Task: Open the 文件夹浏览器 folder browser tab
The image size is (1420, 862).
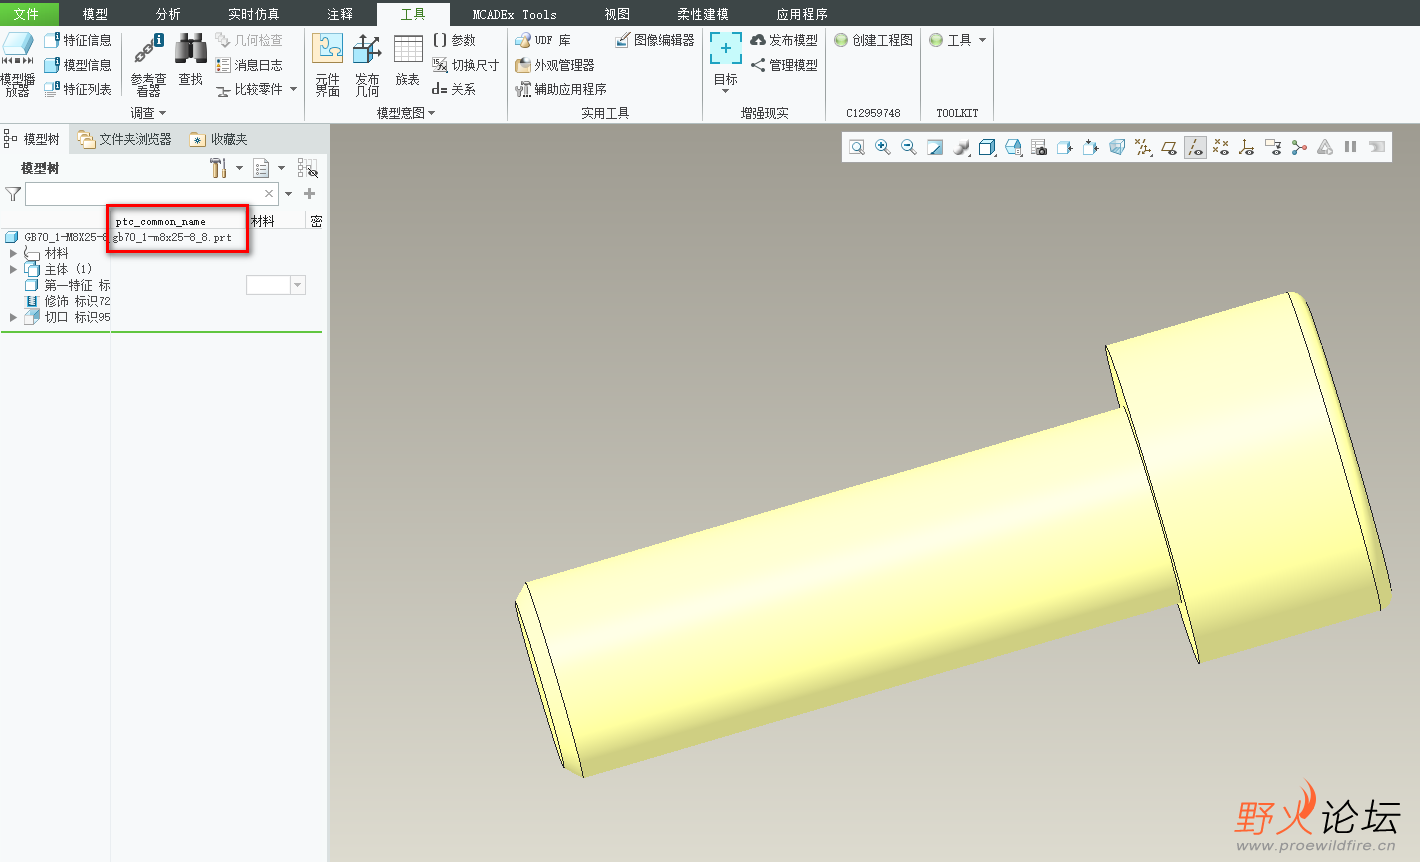Action: (x=125, y=139)
